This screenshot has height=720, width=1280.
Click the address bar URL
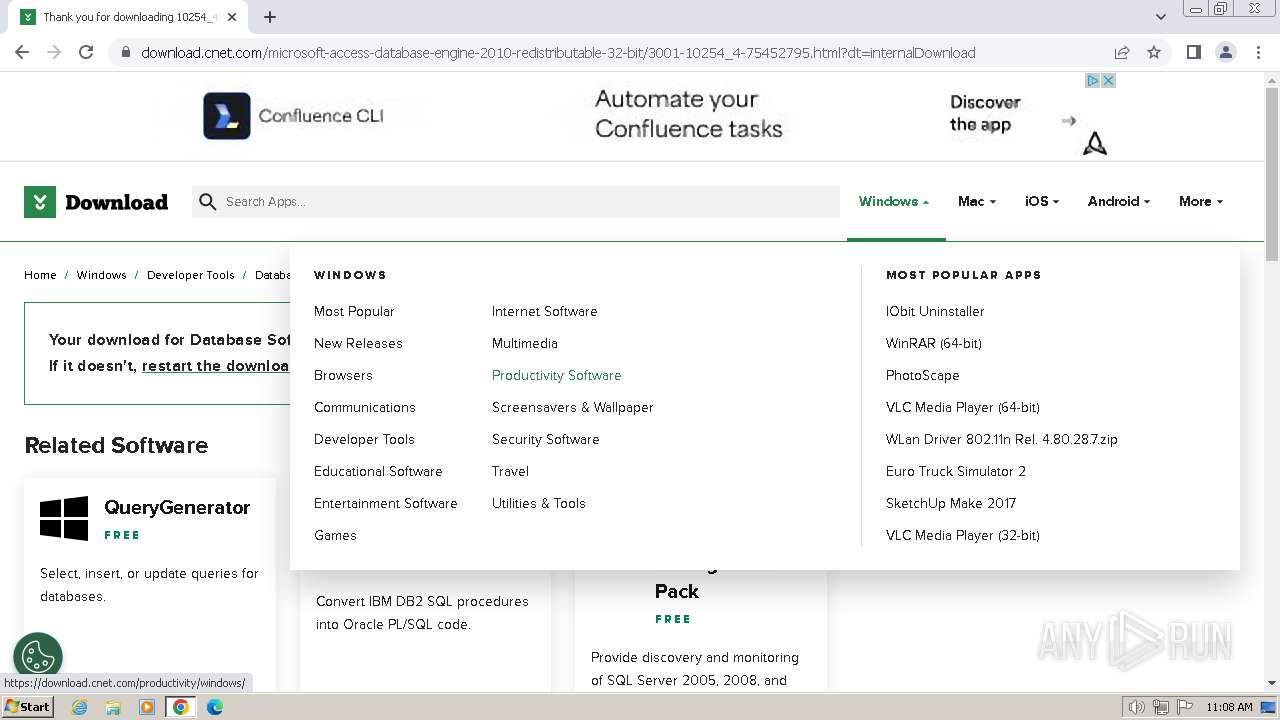tap(558, 53)
